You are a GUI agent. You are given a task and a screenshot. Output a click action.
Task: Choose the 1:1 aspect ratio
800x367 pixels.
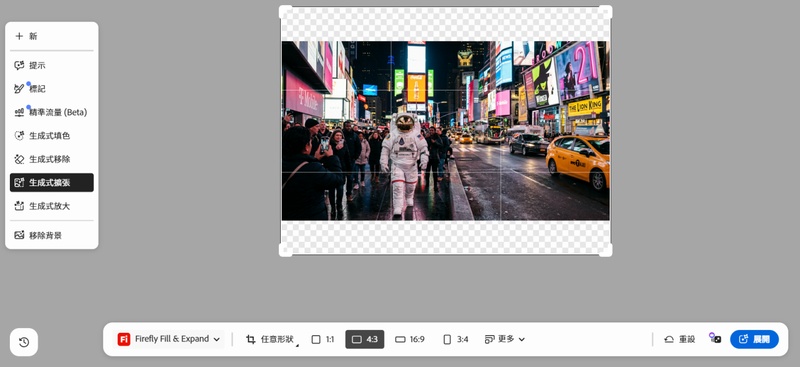(323, 339)
